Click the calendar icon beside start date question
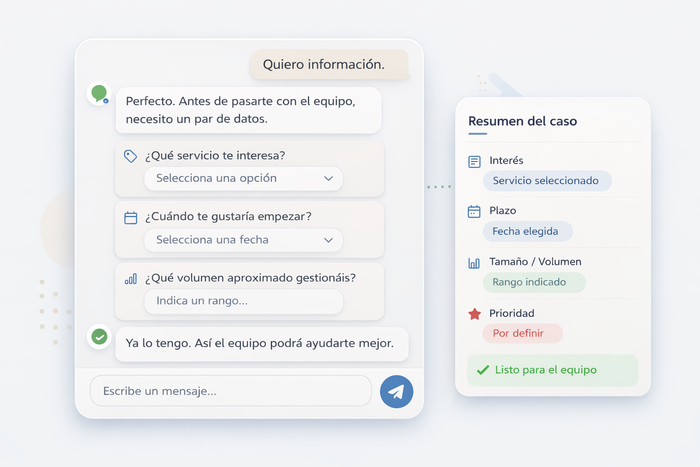 coord(130,217)
